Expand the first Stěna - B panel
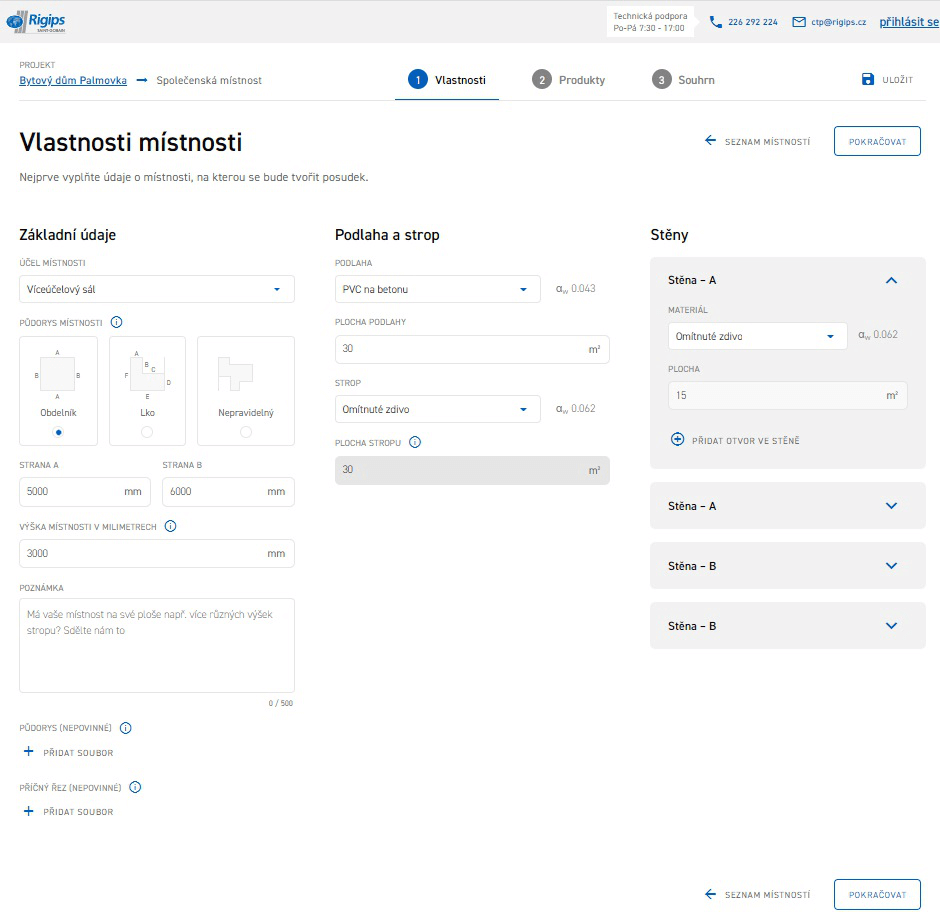 (x=787, y=566)
